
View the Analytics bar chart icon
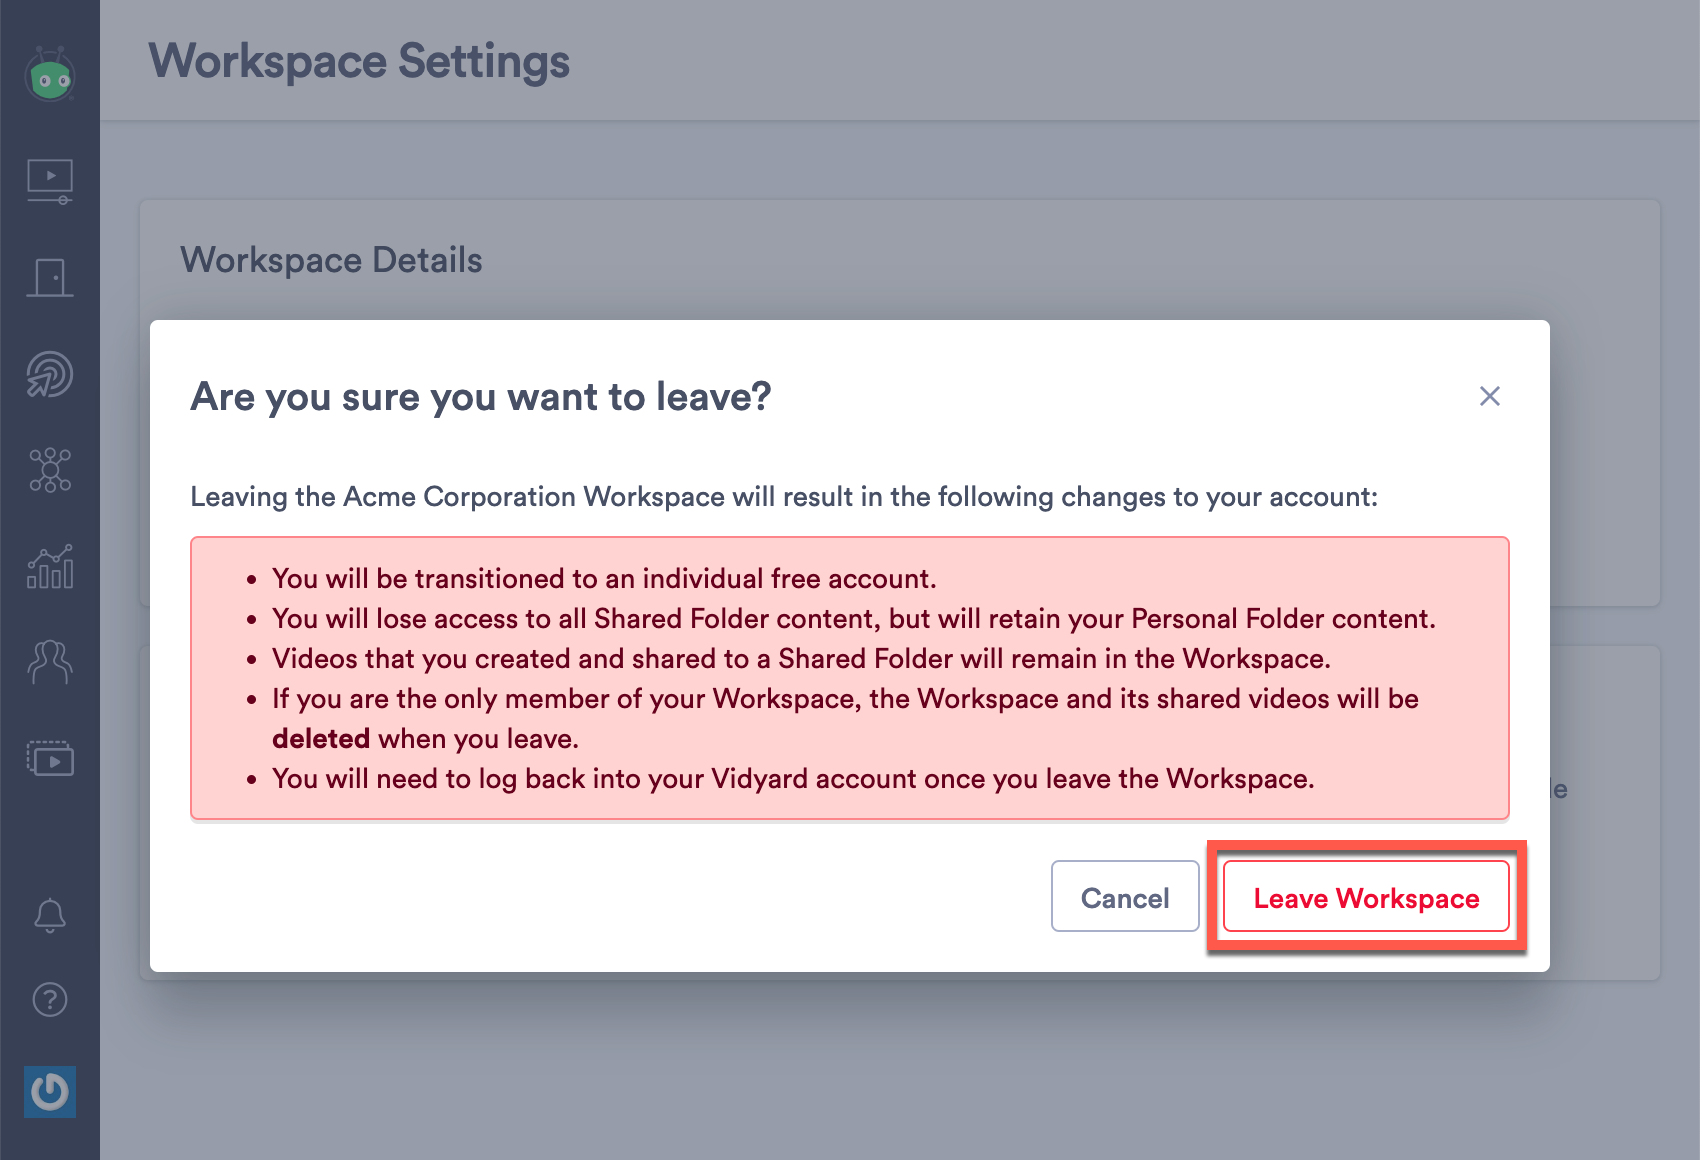click(x=49, y=567)
